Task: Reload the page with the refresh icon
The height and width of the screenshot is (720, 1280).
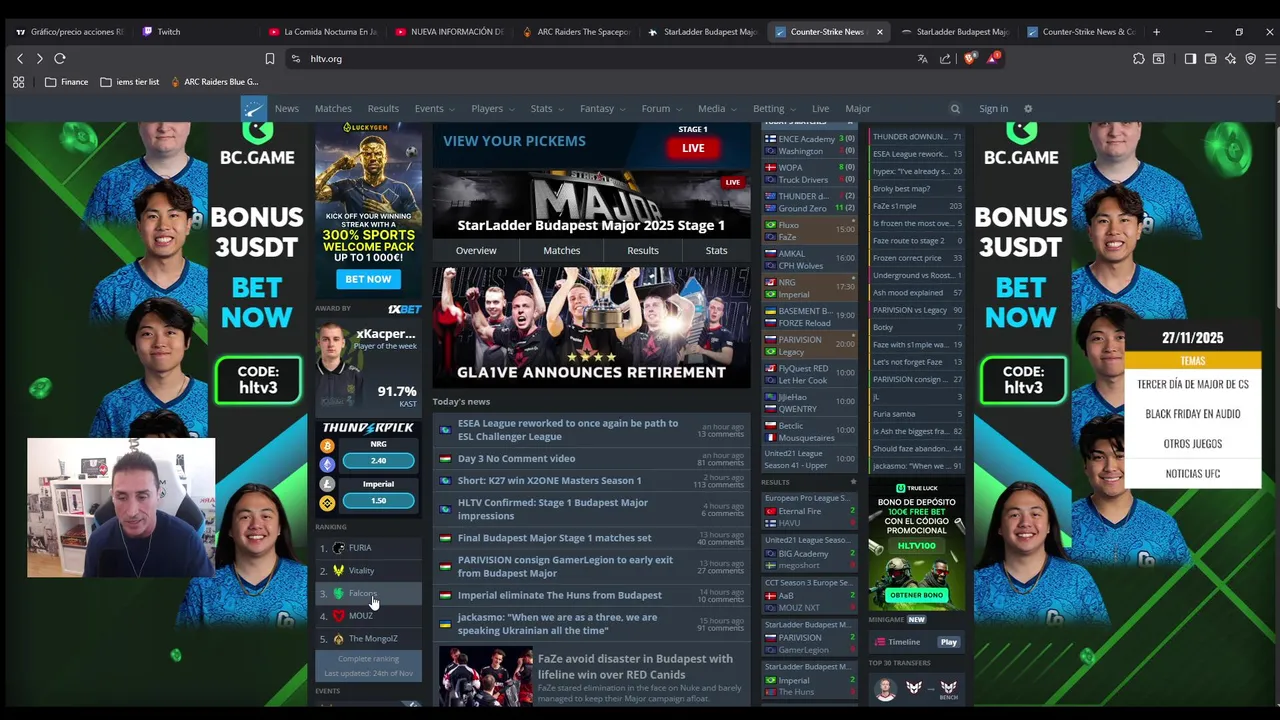Action: point(60,59)
